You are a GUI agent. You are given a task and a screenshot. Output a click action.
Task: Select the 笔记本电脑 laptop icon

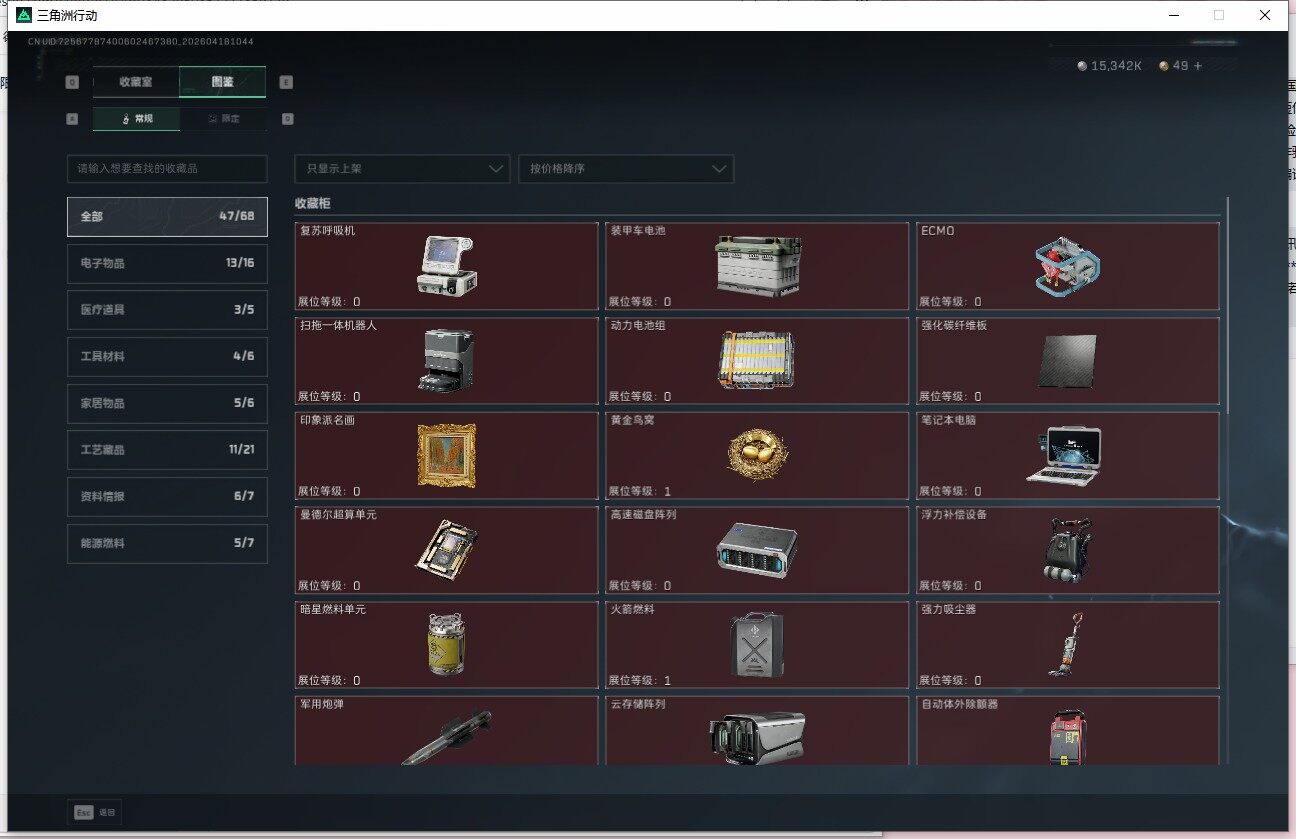tap(1063, 455)
